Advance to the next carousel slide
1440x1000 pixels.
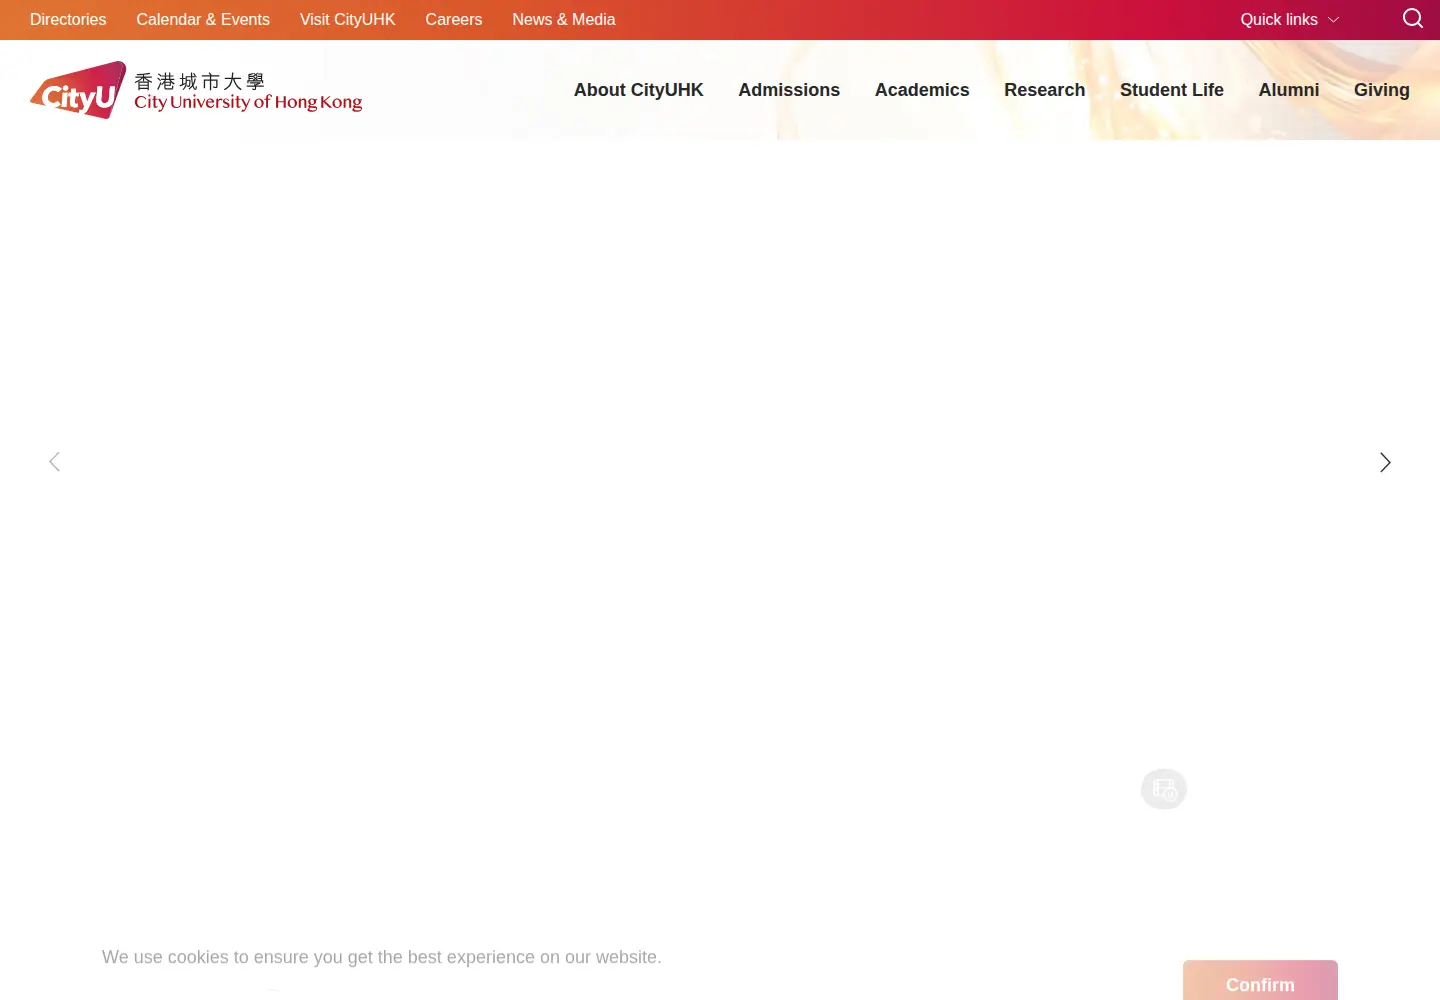pyautogui.click(x=1385, y=462)
